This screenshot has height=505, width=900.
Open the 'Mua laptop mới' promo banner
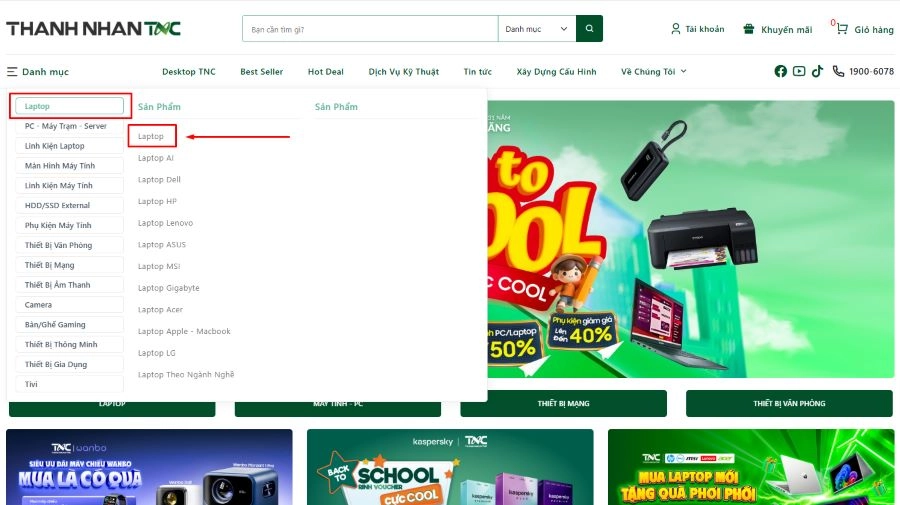(751, 467)
